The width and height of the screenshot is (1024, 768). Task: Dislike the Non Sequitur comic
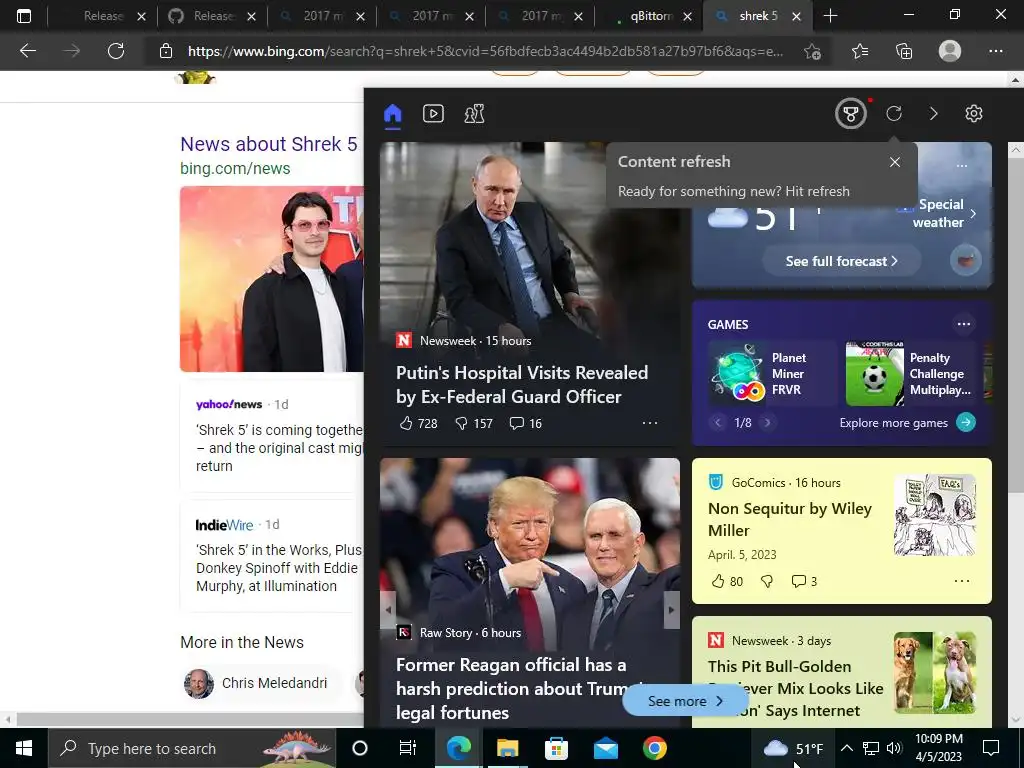point(767,581)
